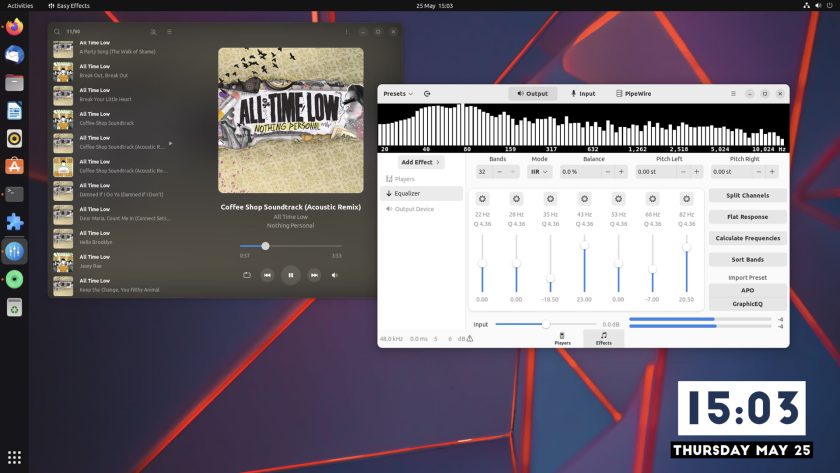Image resolution: width=840 pixels, height=473 pixels.
Task: Skip to the previous track
Action: (x=267, y=275)
